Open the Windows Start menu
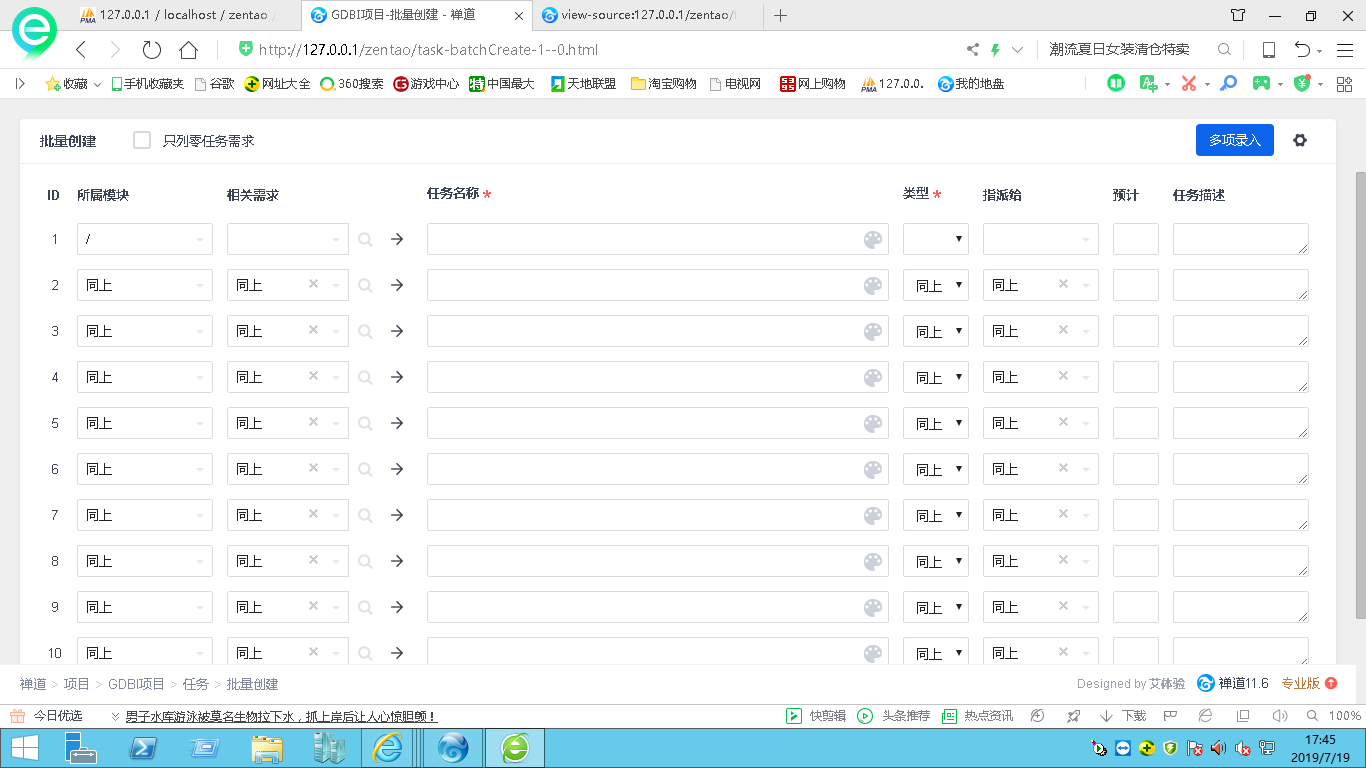 24,747
